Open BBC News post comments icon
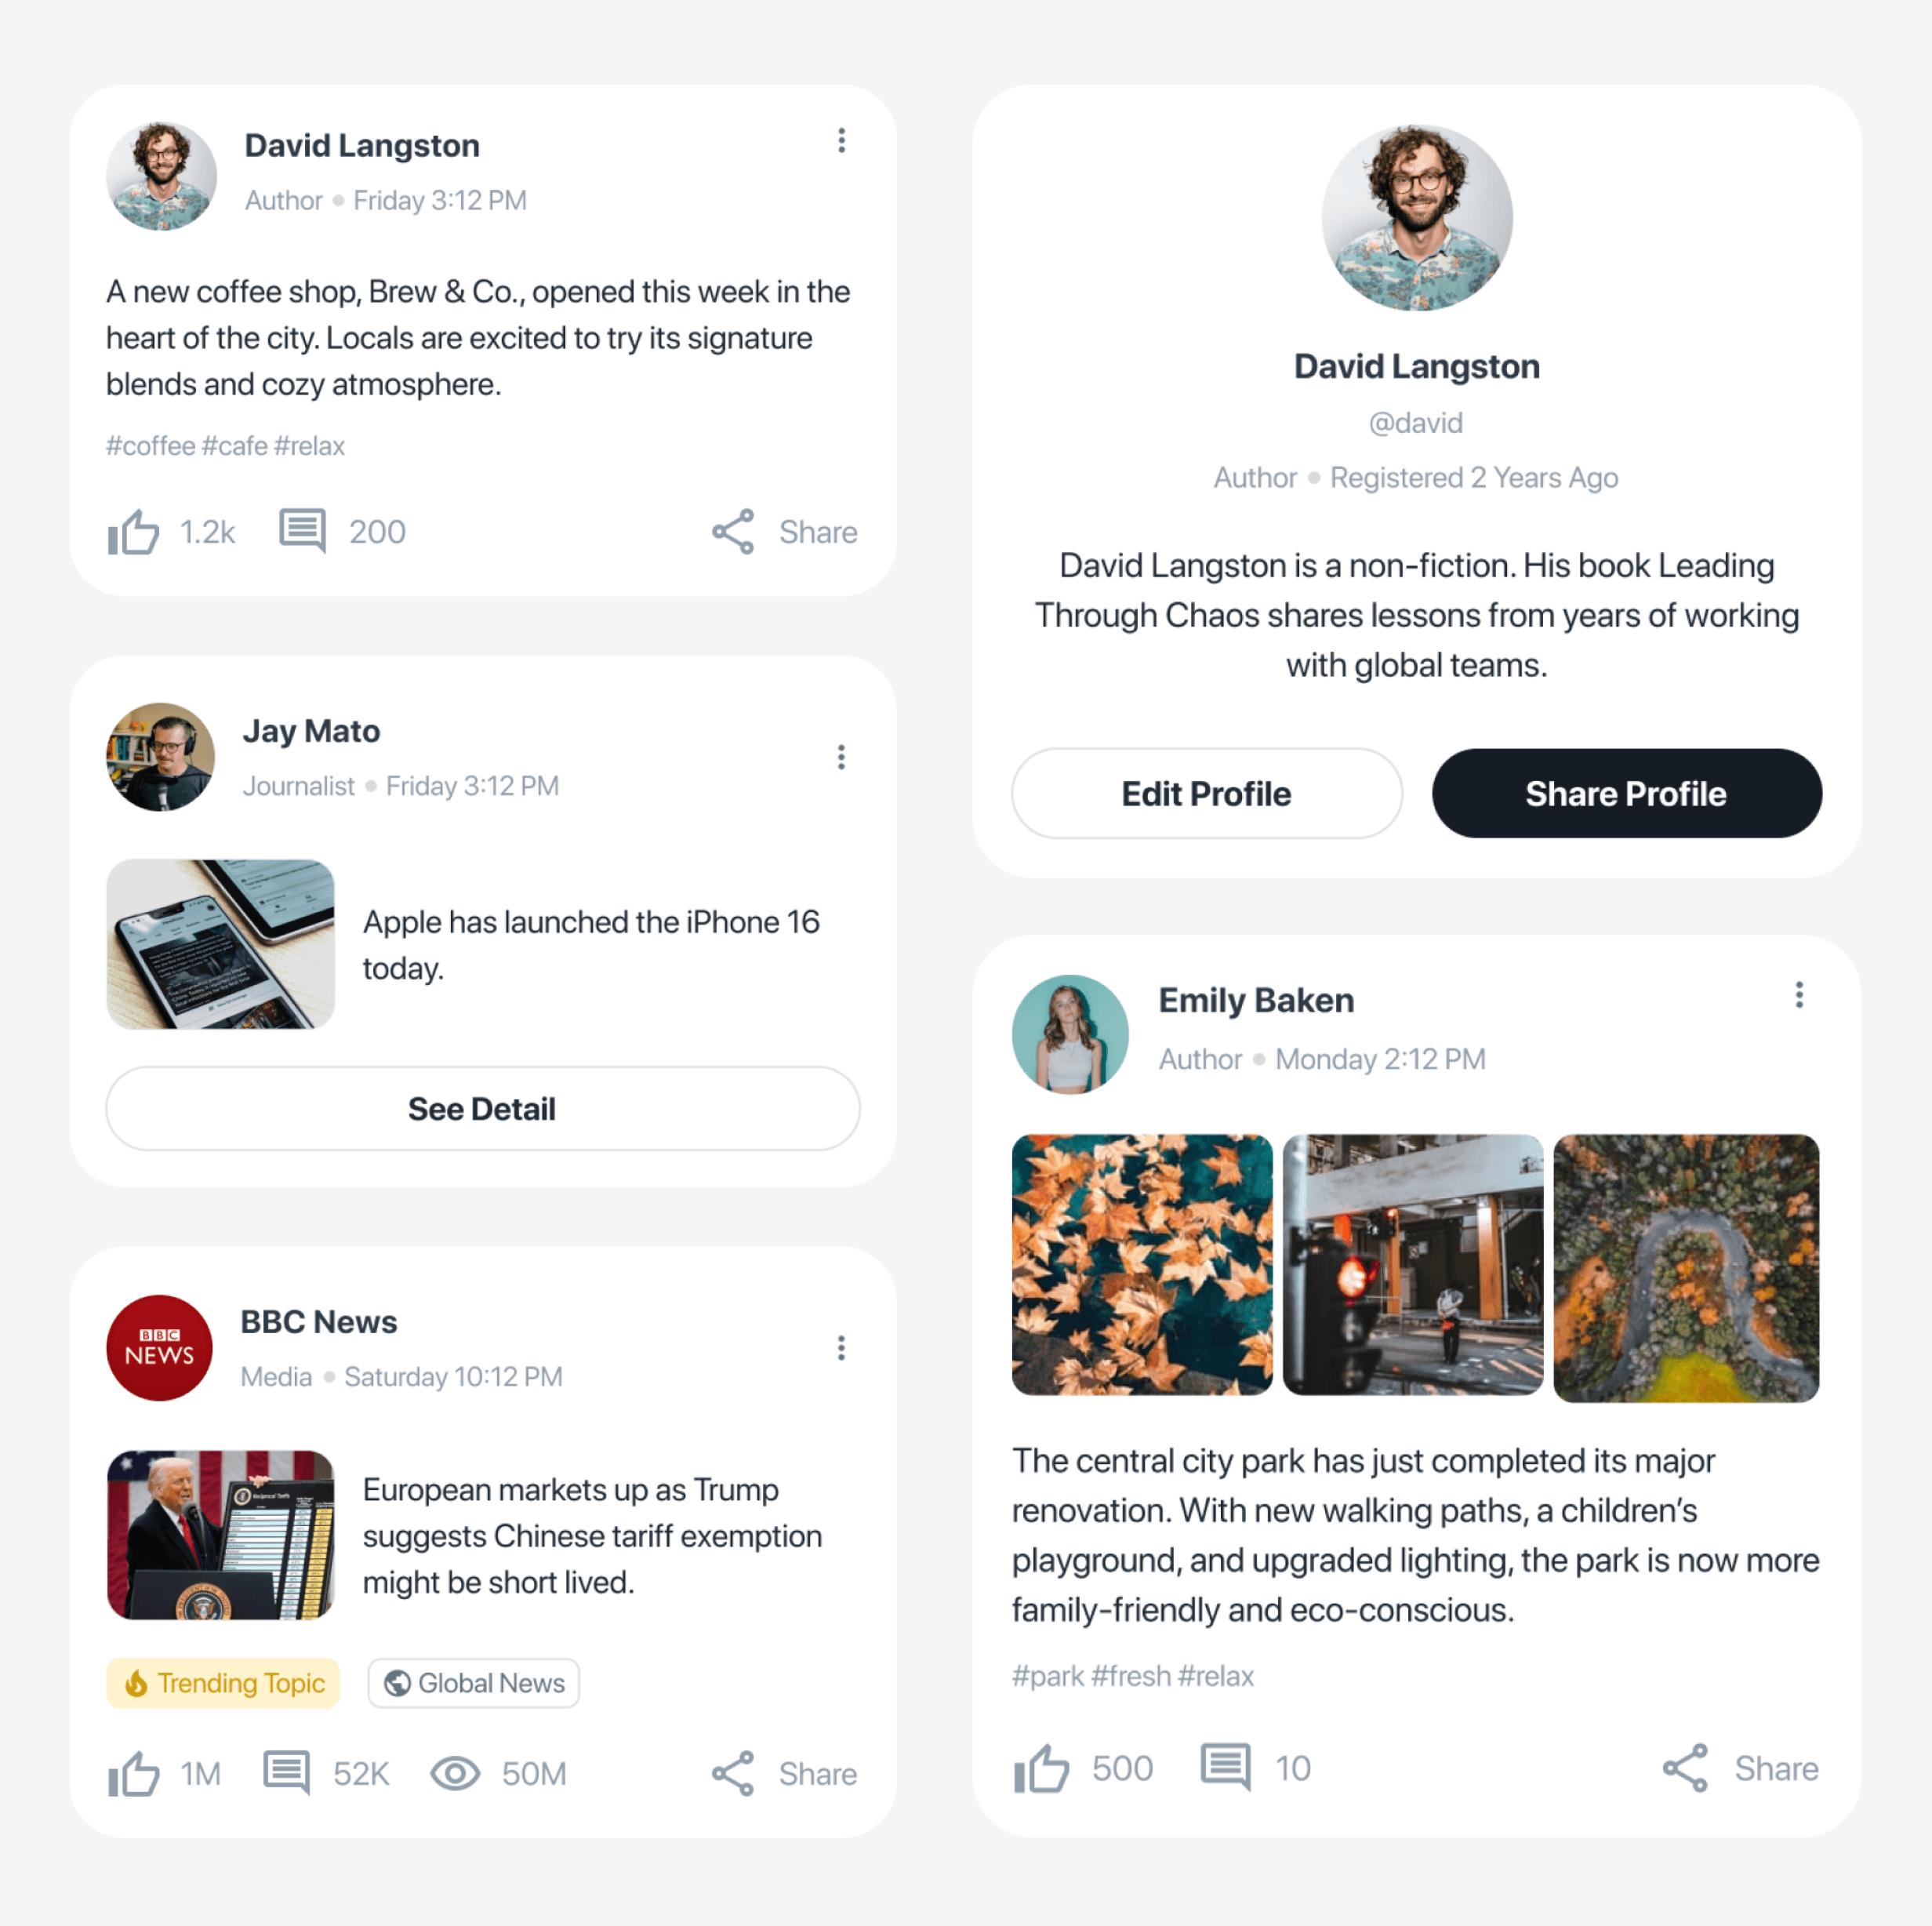Screen dimensions: 1932x1926 click(x=286, y=1773)
